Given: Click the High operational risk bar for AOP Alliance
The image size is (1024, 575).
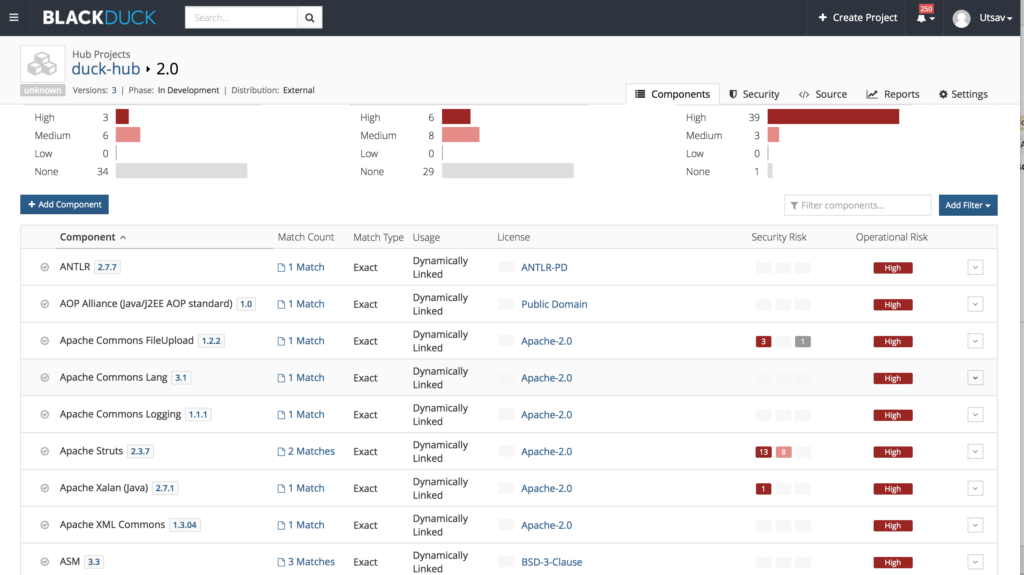Looking at the screenshot, I should [892, 305].
